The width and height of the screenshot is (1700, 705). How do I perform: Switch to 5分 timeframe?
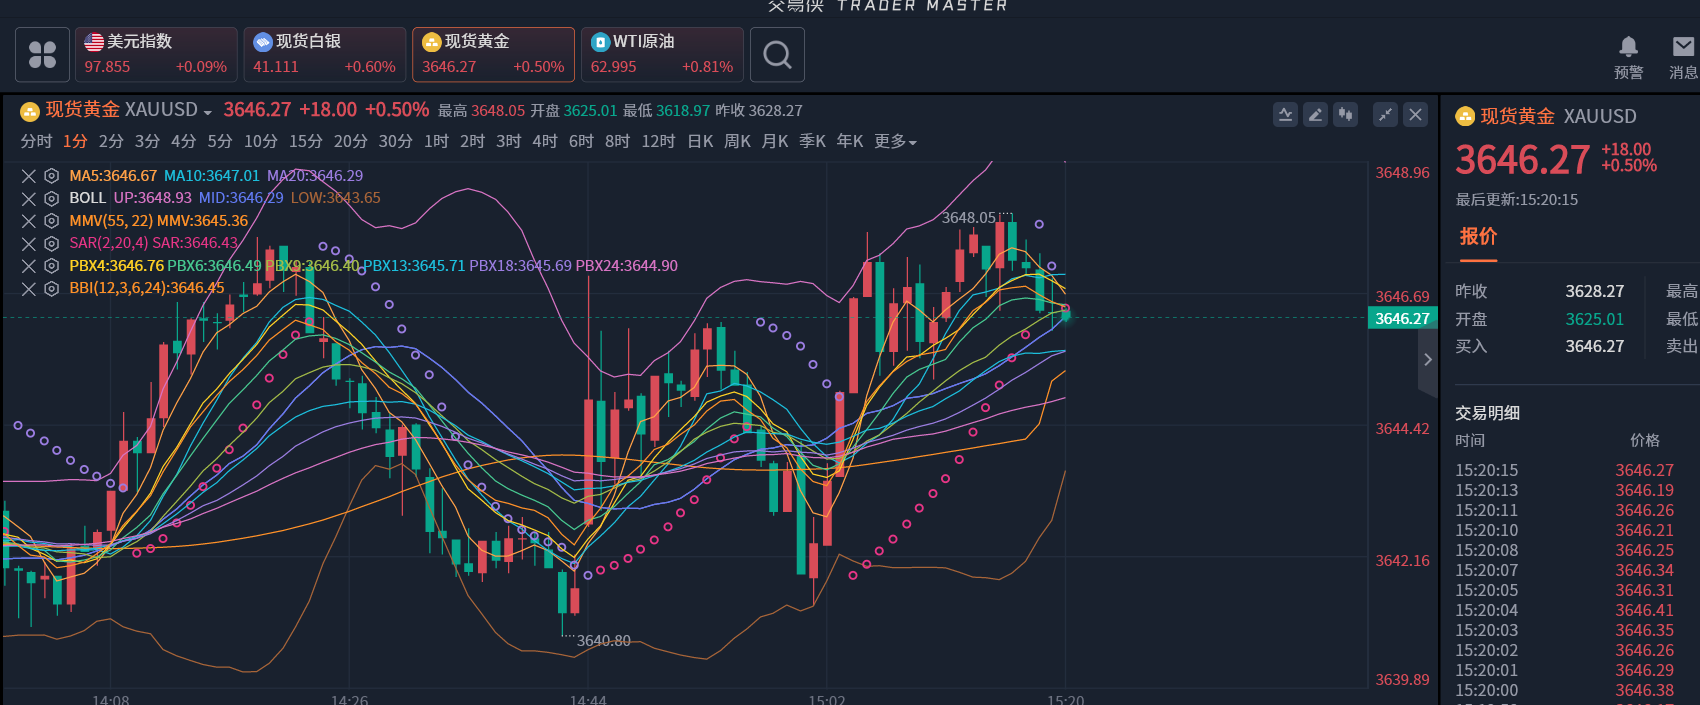220,142
